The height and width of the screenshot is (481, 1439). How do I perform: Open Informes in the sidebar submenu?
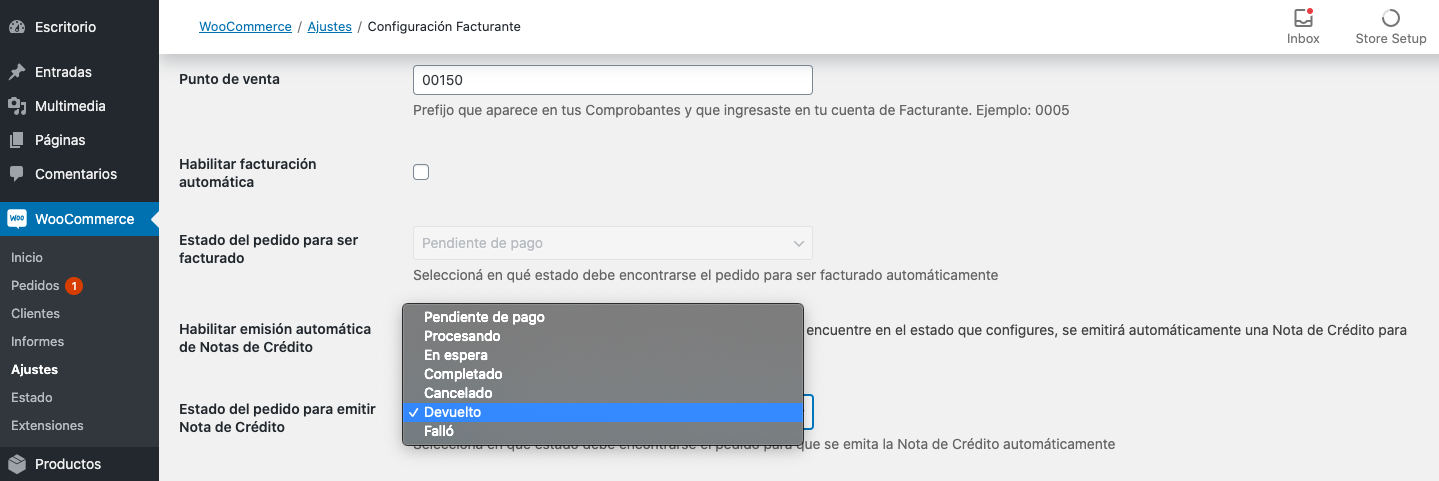(x=37, y=342)
